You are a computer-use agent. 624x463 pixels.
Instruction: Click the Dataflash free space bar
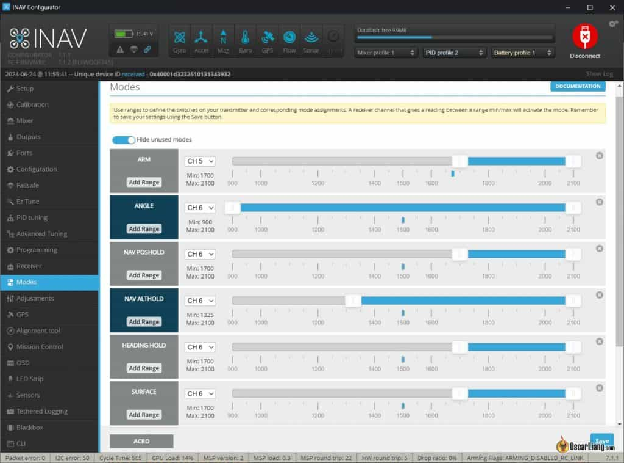pyautogui.click(x=454, y=37)
